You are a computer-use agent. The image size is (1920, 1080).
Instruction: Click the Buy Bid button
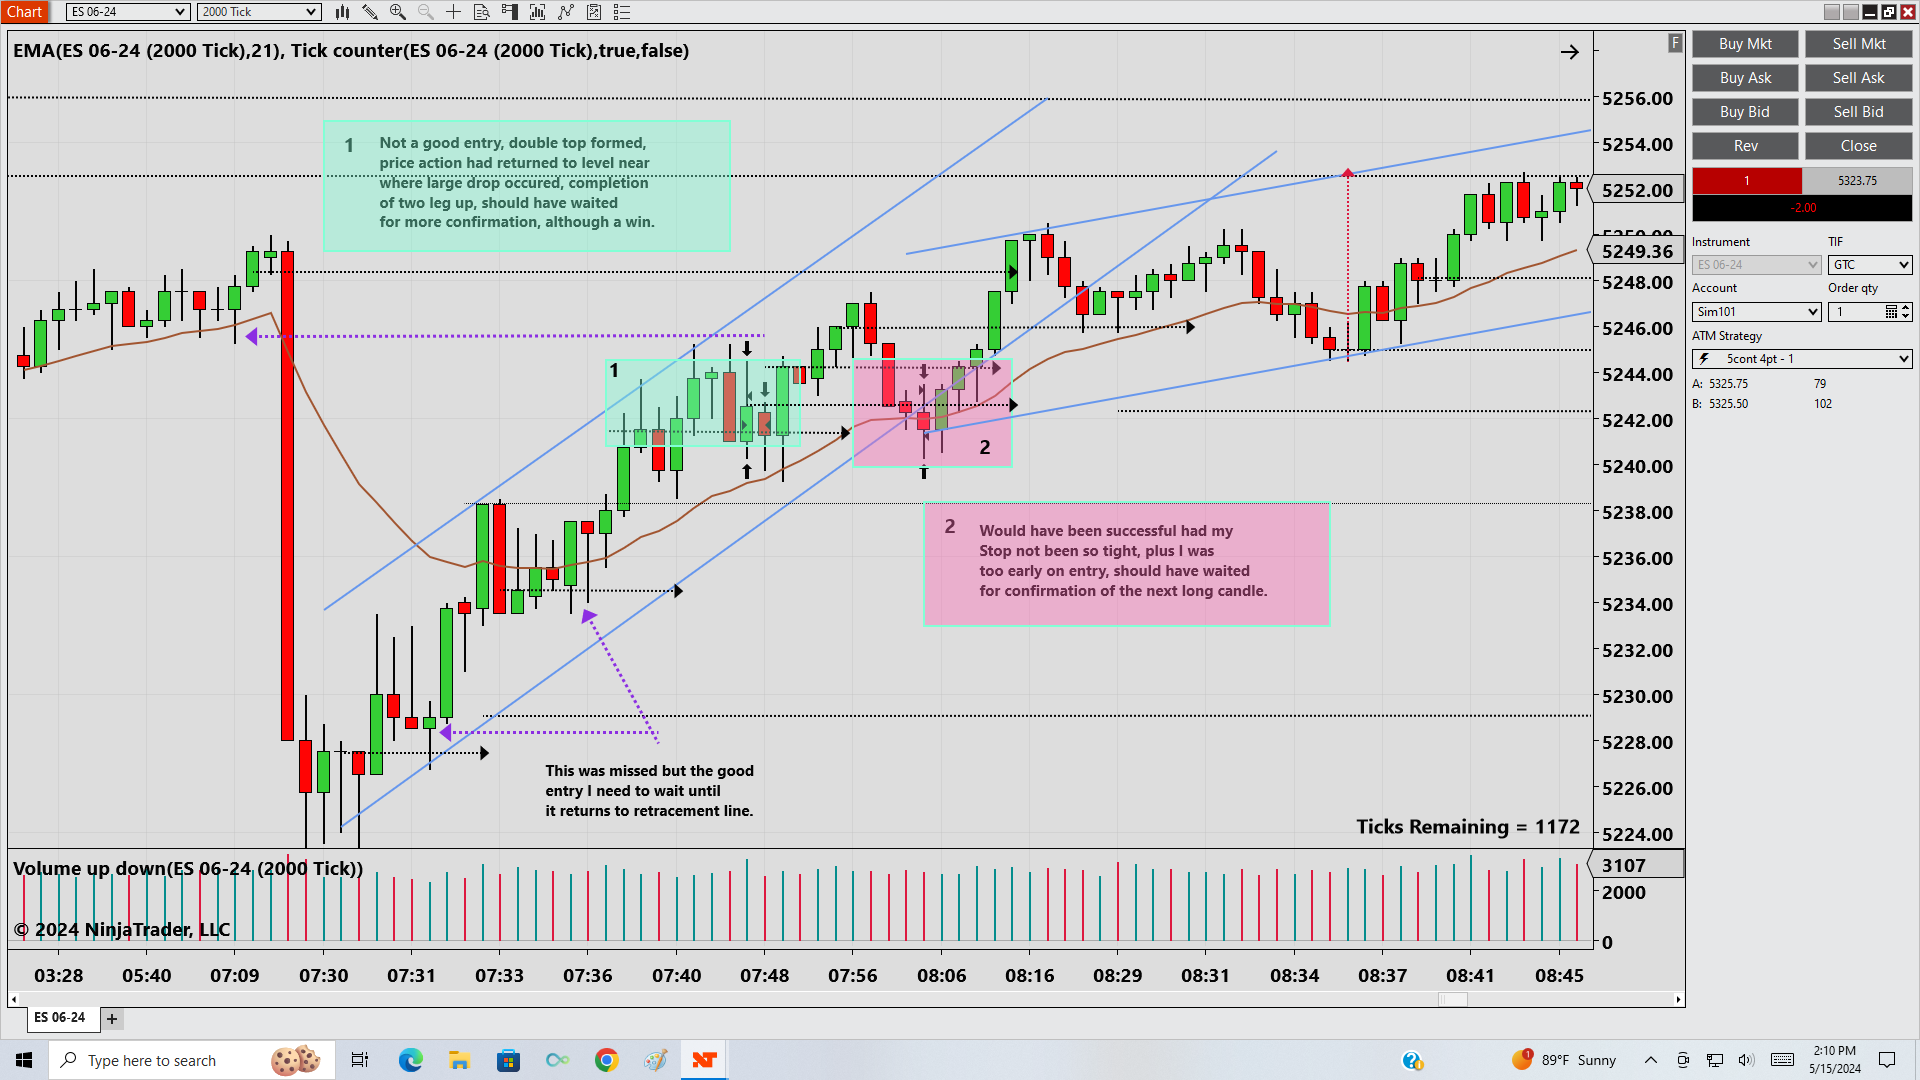point(1745,112)
